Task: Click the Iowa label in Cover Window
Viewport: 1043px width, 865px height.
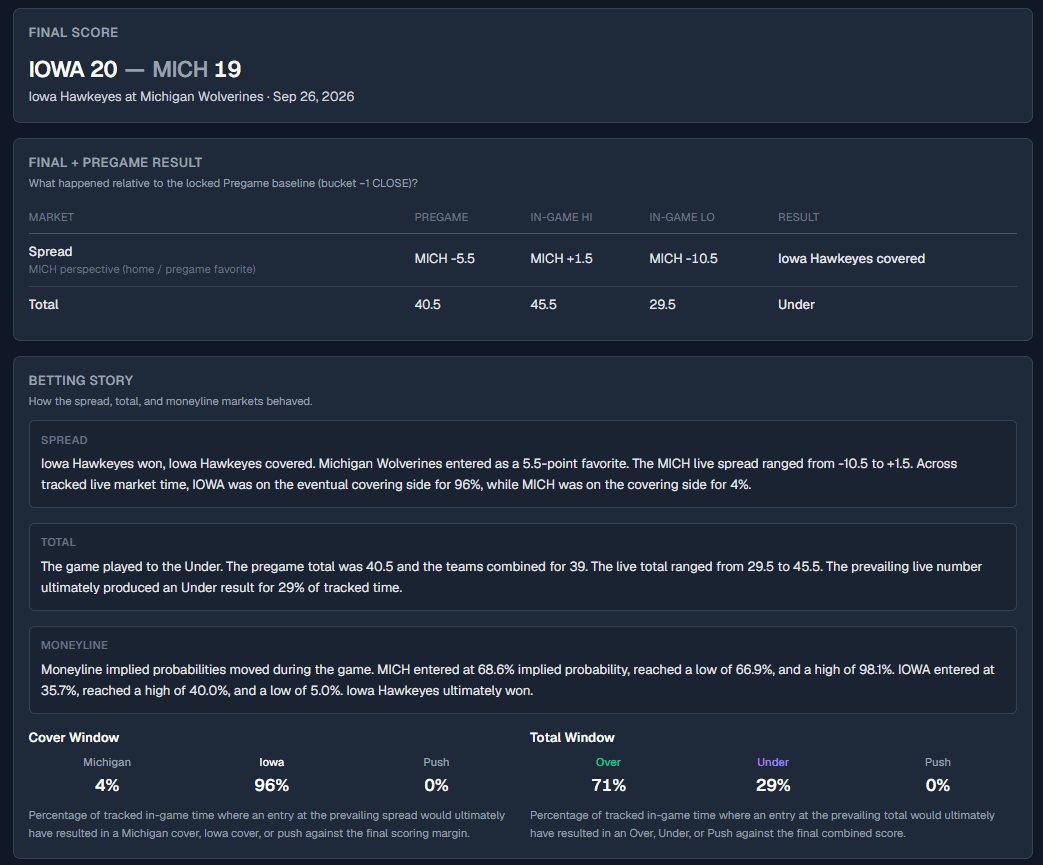Action: [271, 763]
